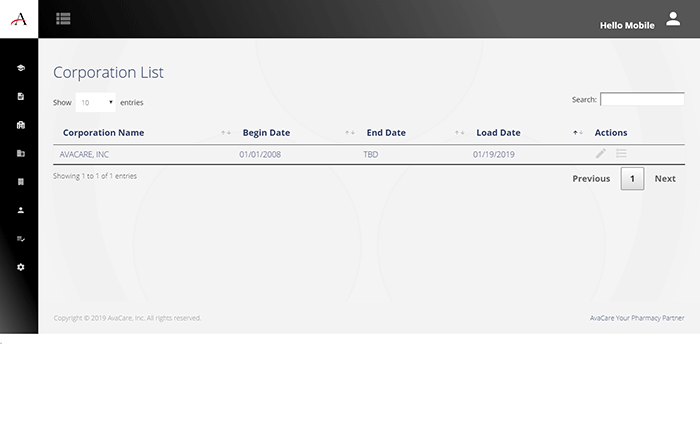700x435 pixels.
Task: Open the checklist tasks sidebar icon
Action: pyautogui.click(x=21, y=238)
